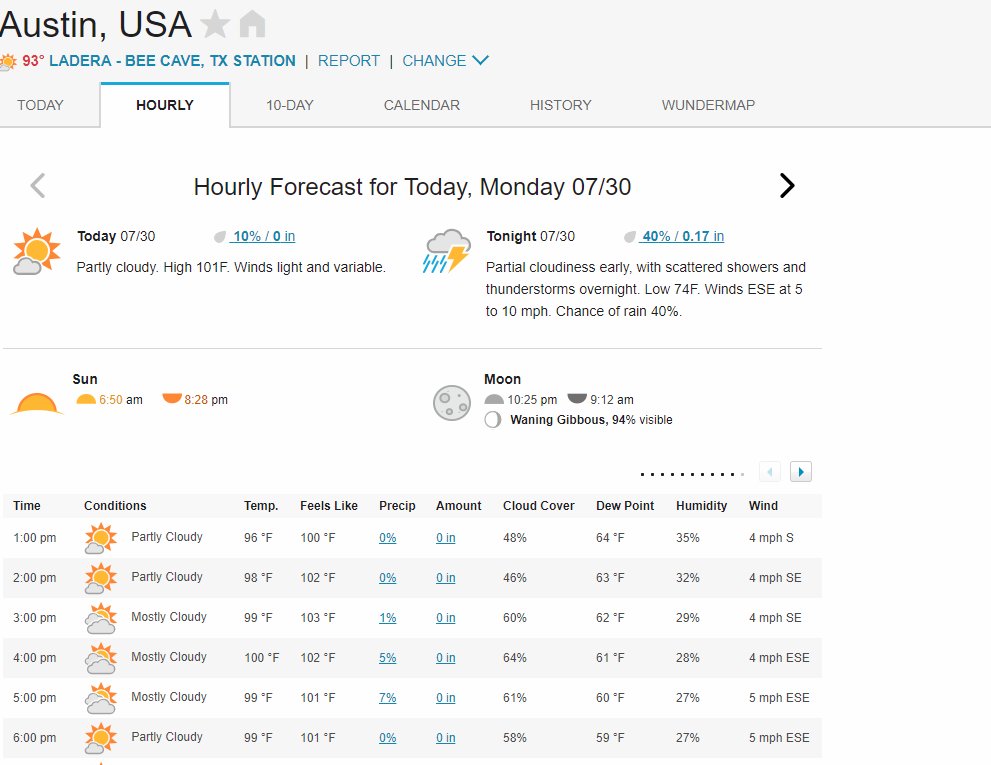This screenshot has width=991, height=765.
Task: Click the home icon next to the star
Action: coord(252,25)
